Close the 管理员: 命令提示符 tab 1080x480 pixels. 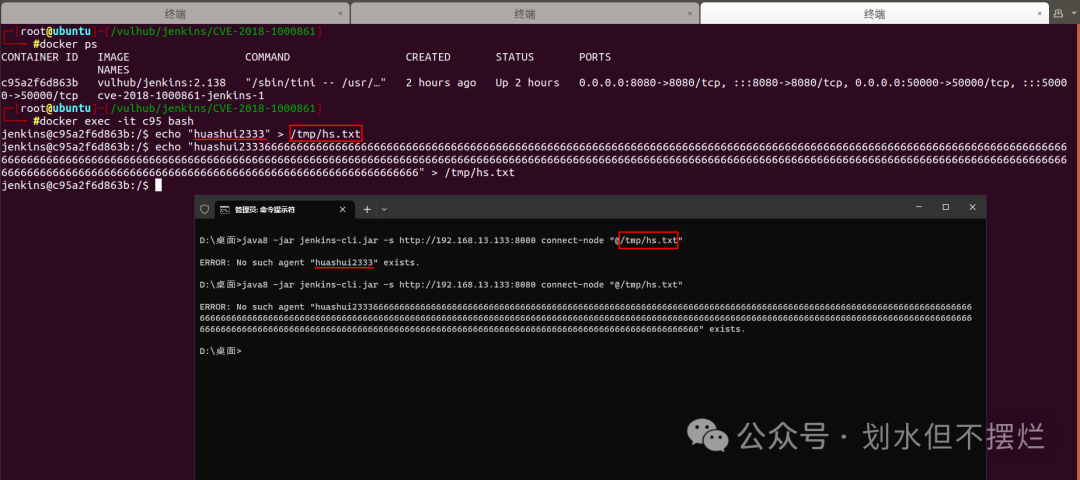point(343,209)
